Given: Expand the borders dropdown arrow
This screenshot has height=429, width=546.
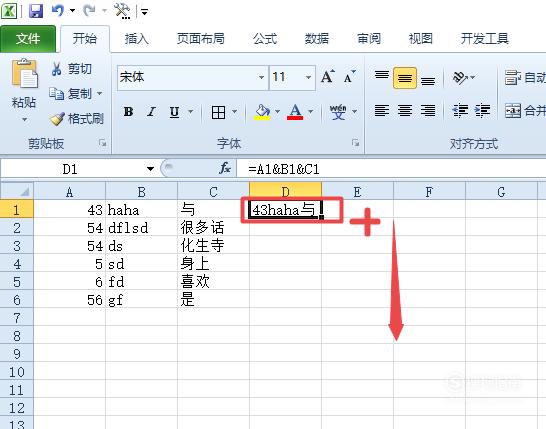Looking at the screenshot, I should pos(234,112).
